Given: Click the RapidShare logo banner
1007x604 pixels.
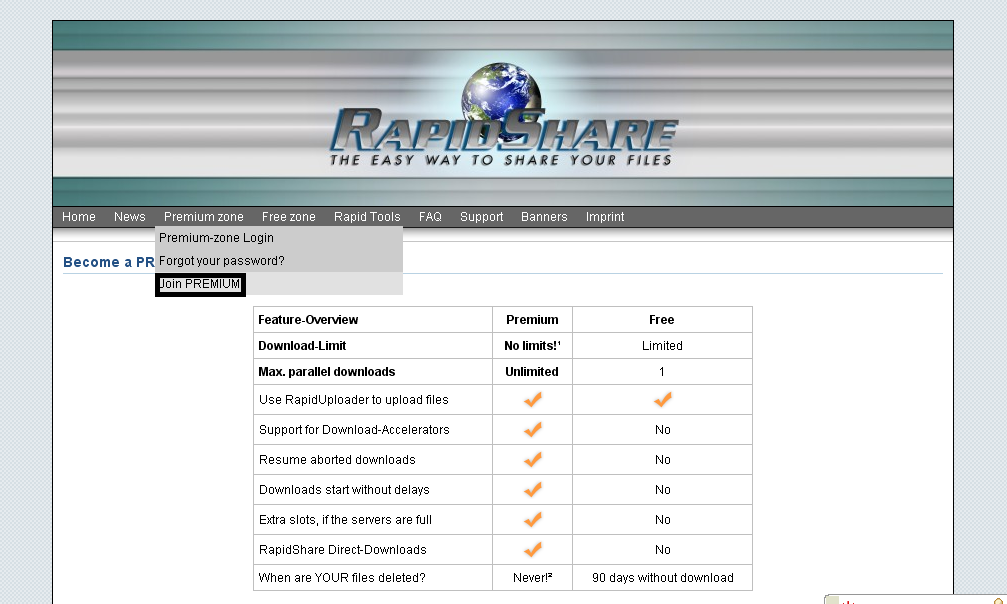Looking at the screenshot, I should click(503, 114).
